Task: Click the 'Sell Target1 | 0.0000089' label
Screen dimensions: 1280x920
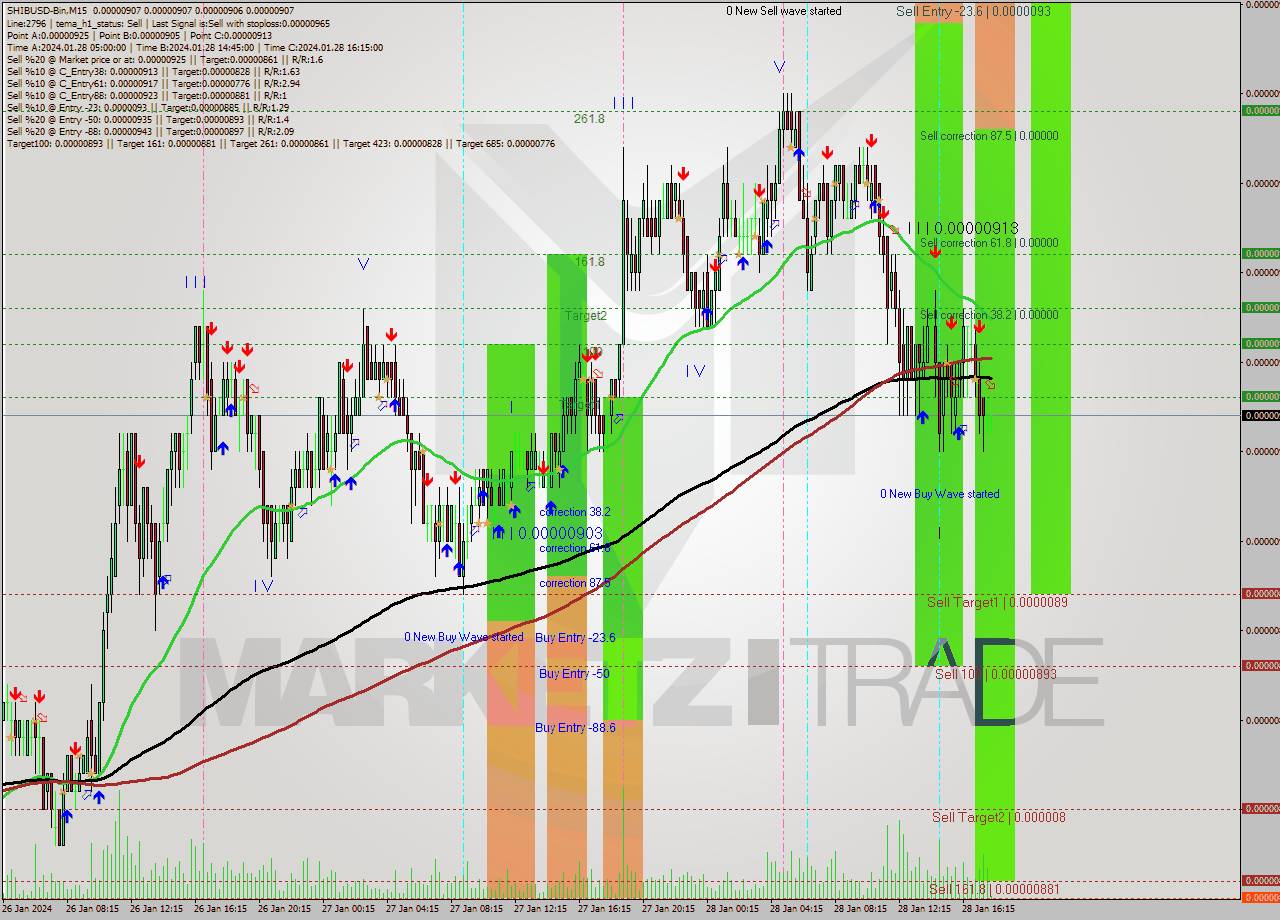Action: 997,602
